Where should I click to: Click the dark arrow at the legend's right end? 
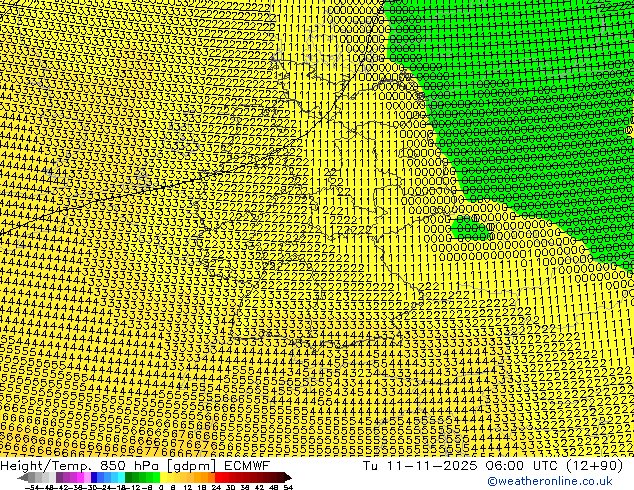pyautogui.click(x=288, y=478)
